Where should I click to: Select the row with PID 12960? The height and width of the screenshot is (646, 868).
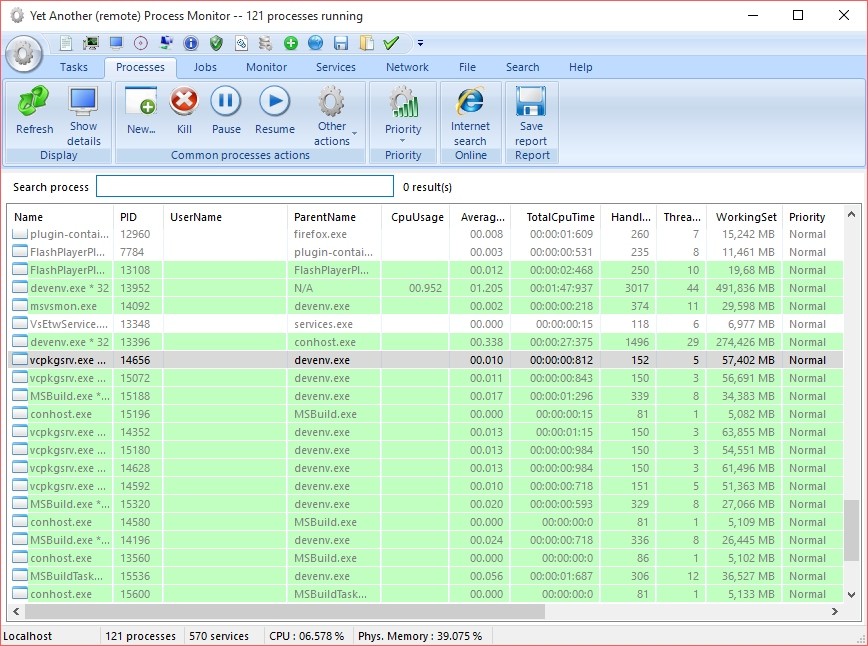(x=425, y=234)
